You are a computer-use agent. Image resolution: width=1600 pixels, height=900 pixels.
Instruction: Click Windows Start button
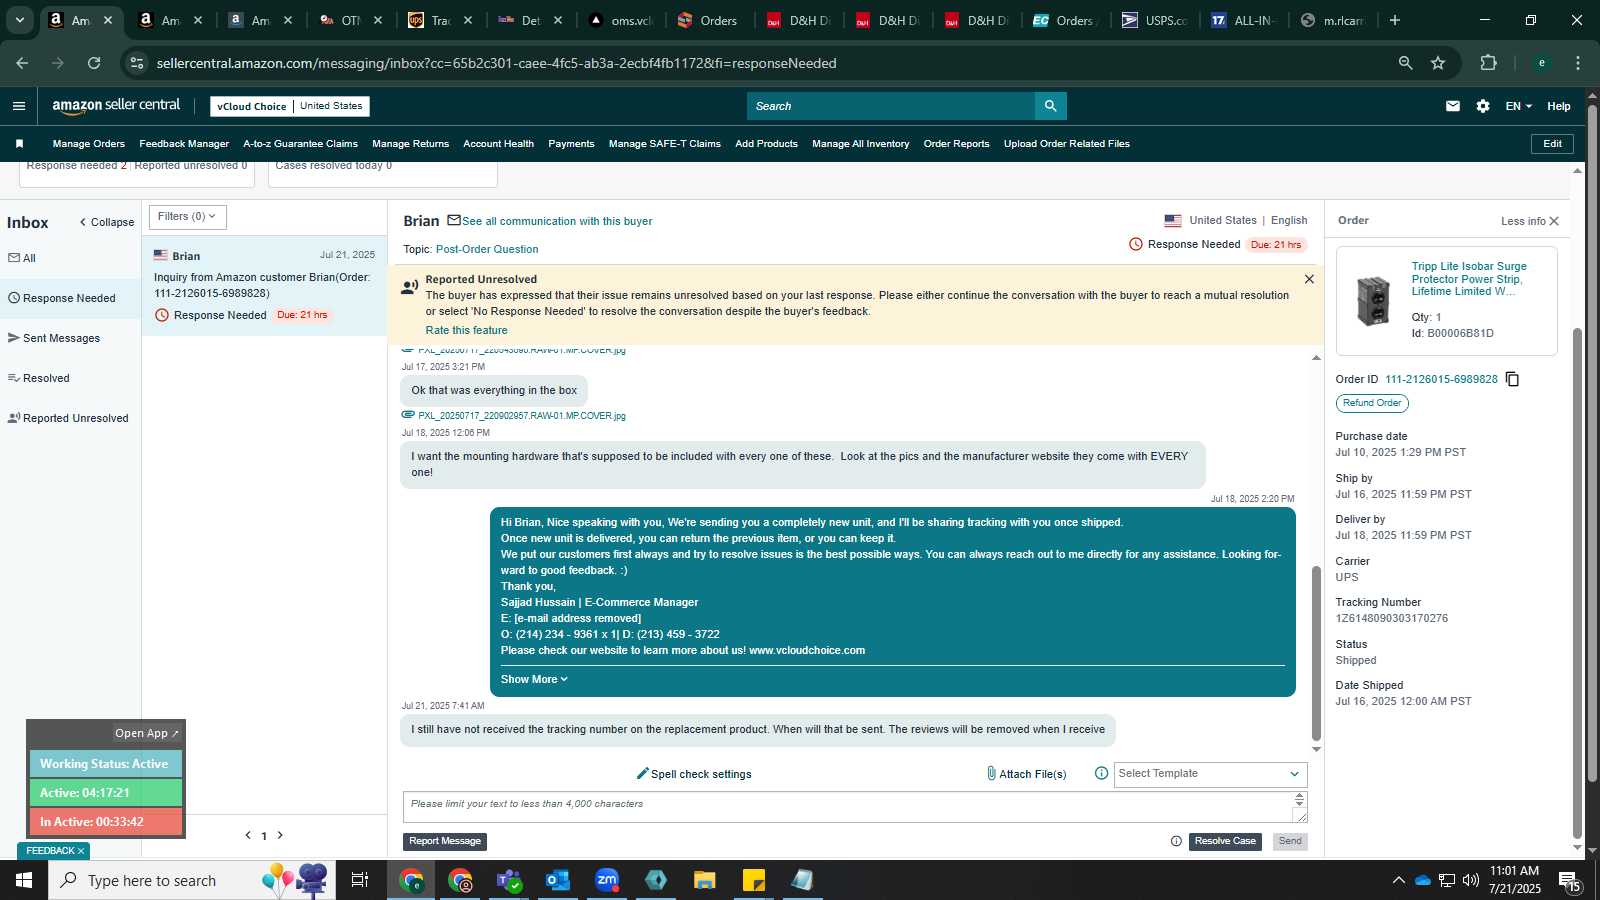point(24,880)
